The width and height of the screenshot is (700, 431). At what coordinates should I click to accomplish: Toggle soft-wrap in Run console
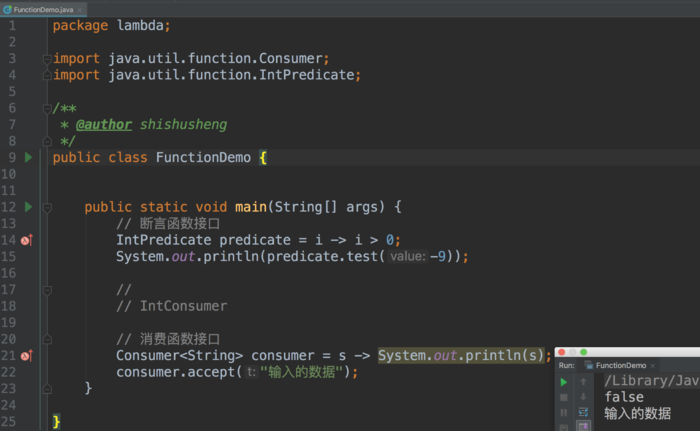point(583,412)
